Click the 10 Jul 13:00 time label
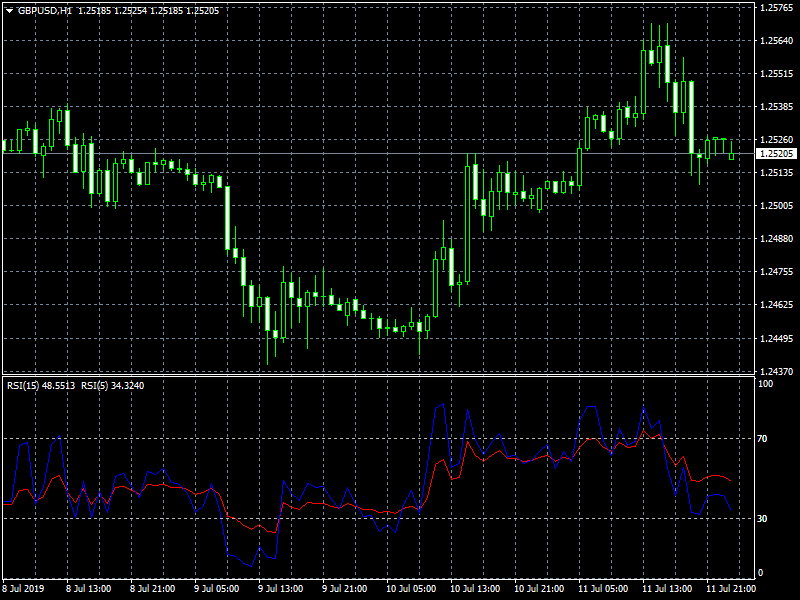 click(475, 589)
